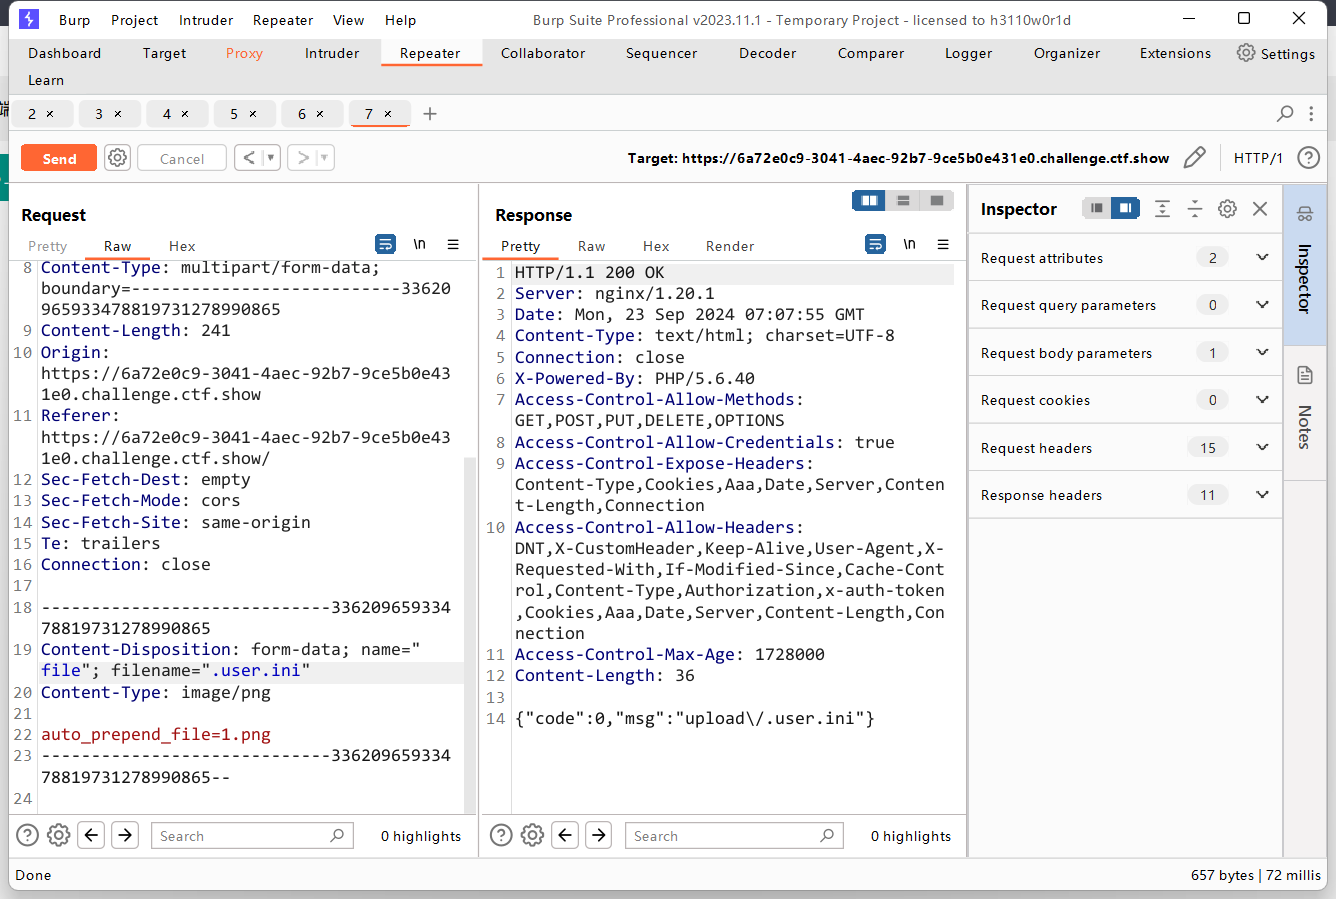Collapse all Inspector sections icon

pos(1194,208)
